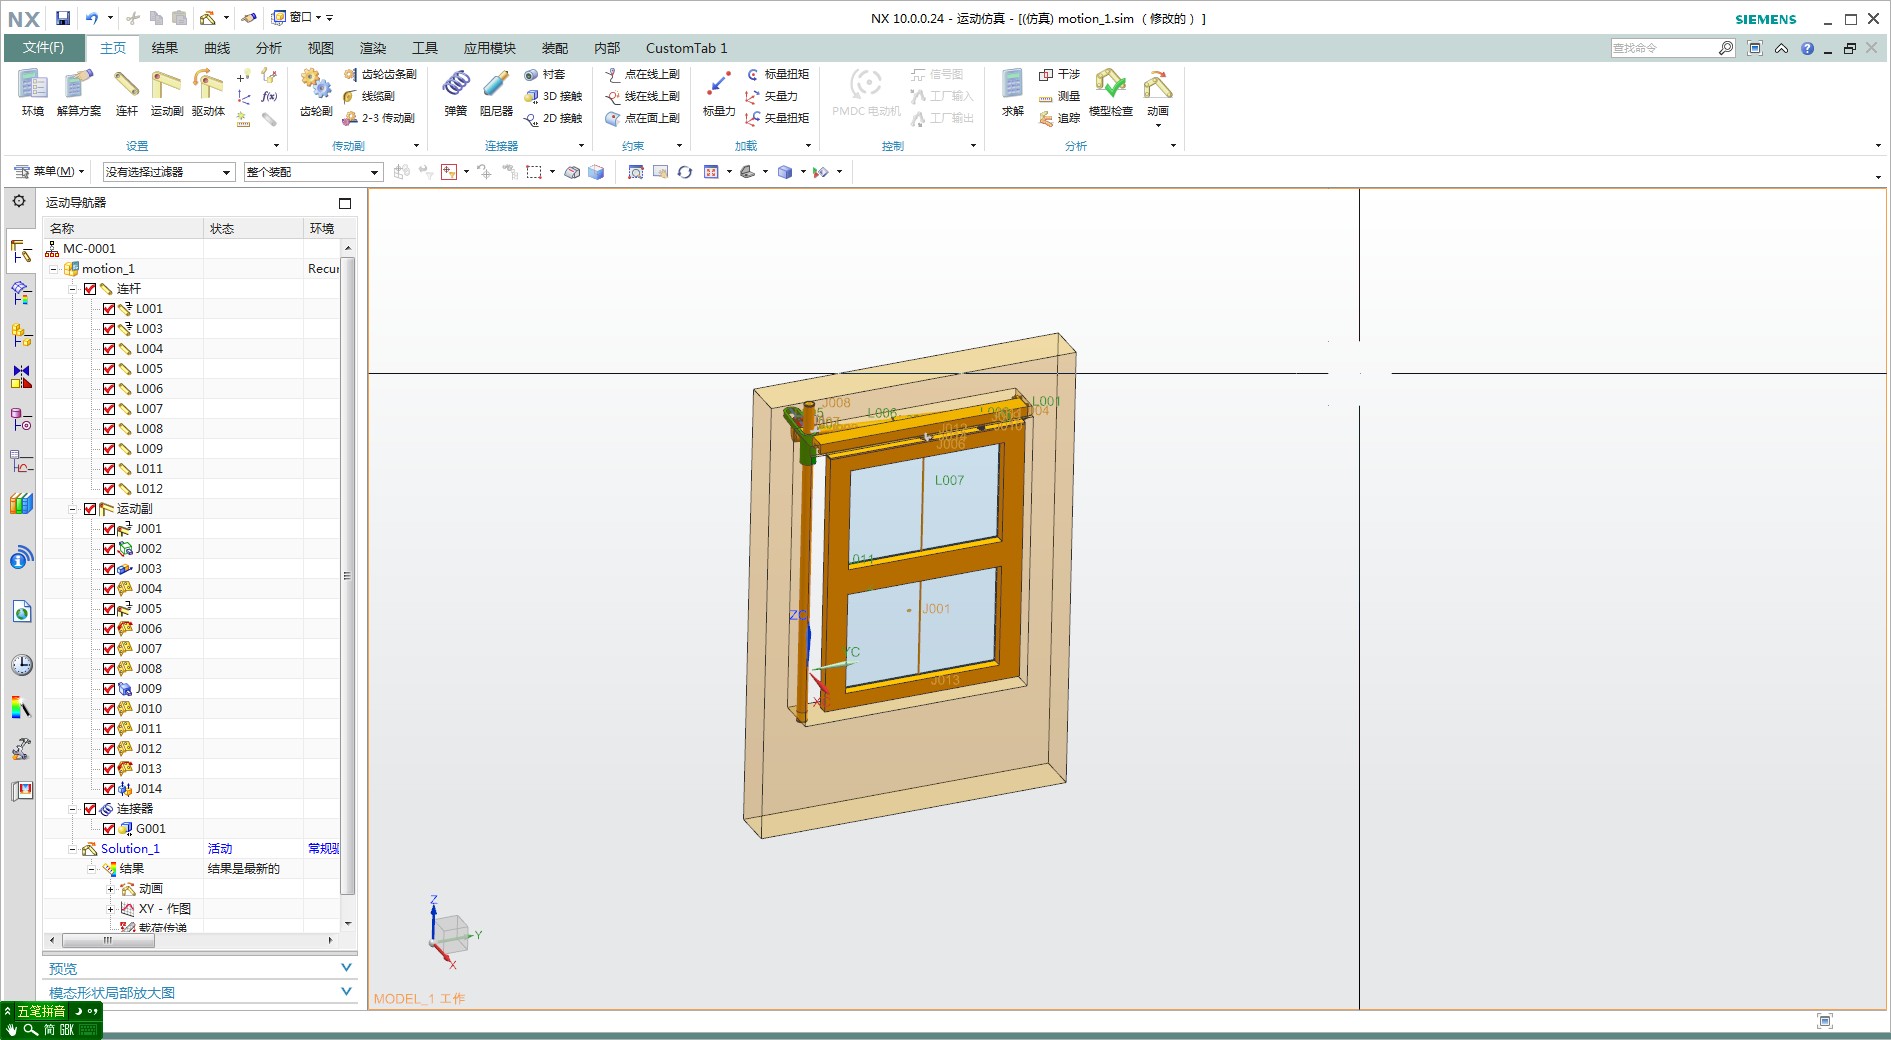This screenshot has width=1891, height=1040.
Task: Uncheck the L005 link checkbox
Action: pos(109,369)
